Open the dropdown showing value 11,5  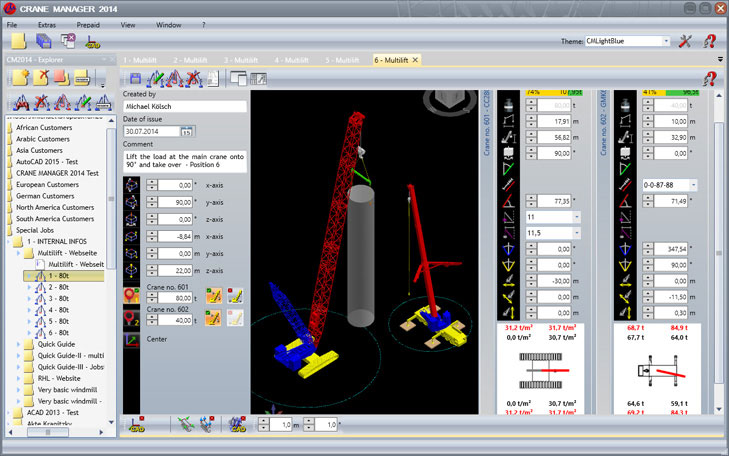pyautogui.click(x=577, y=233)
